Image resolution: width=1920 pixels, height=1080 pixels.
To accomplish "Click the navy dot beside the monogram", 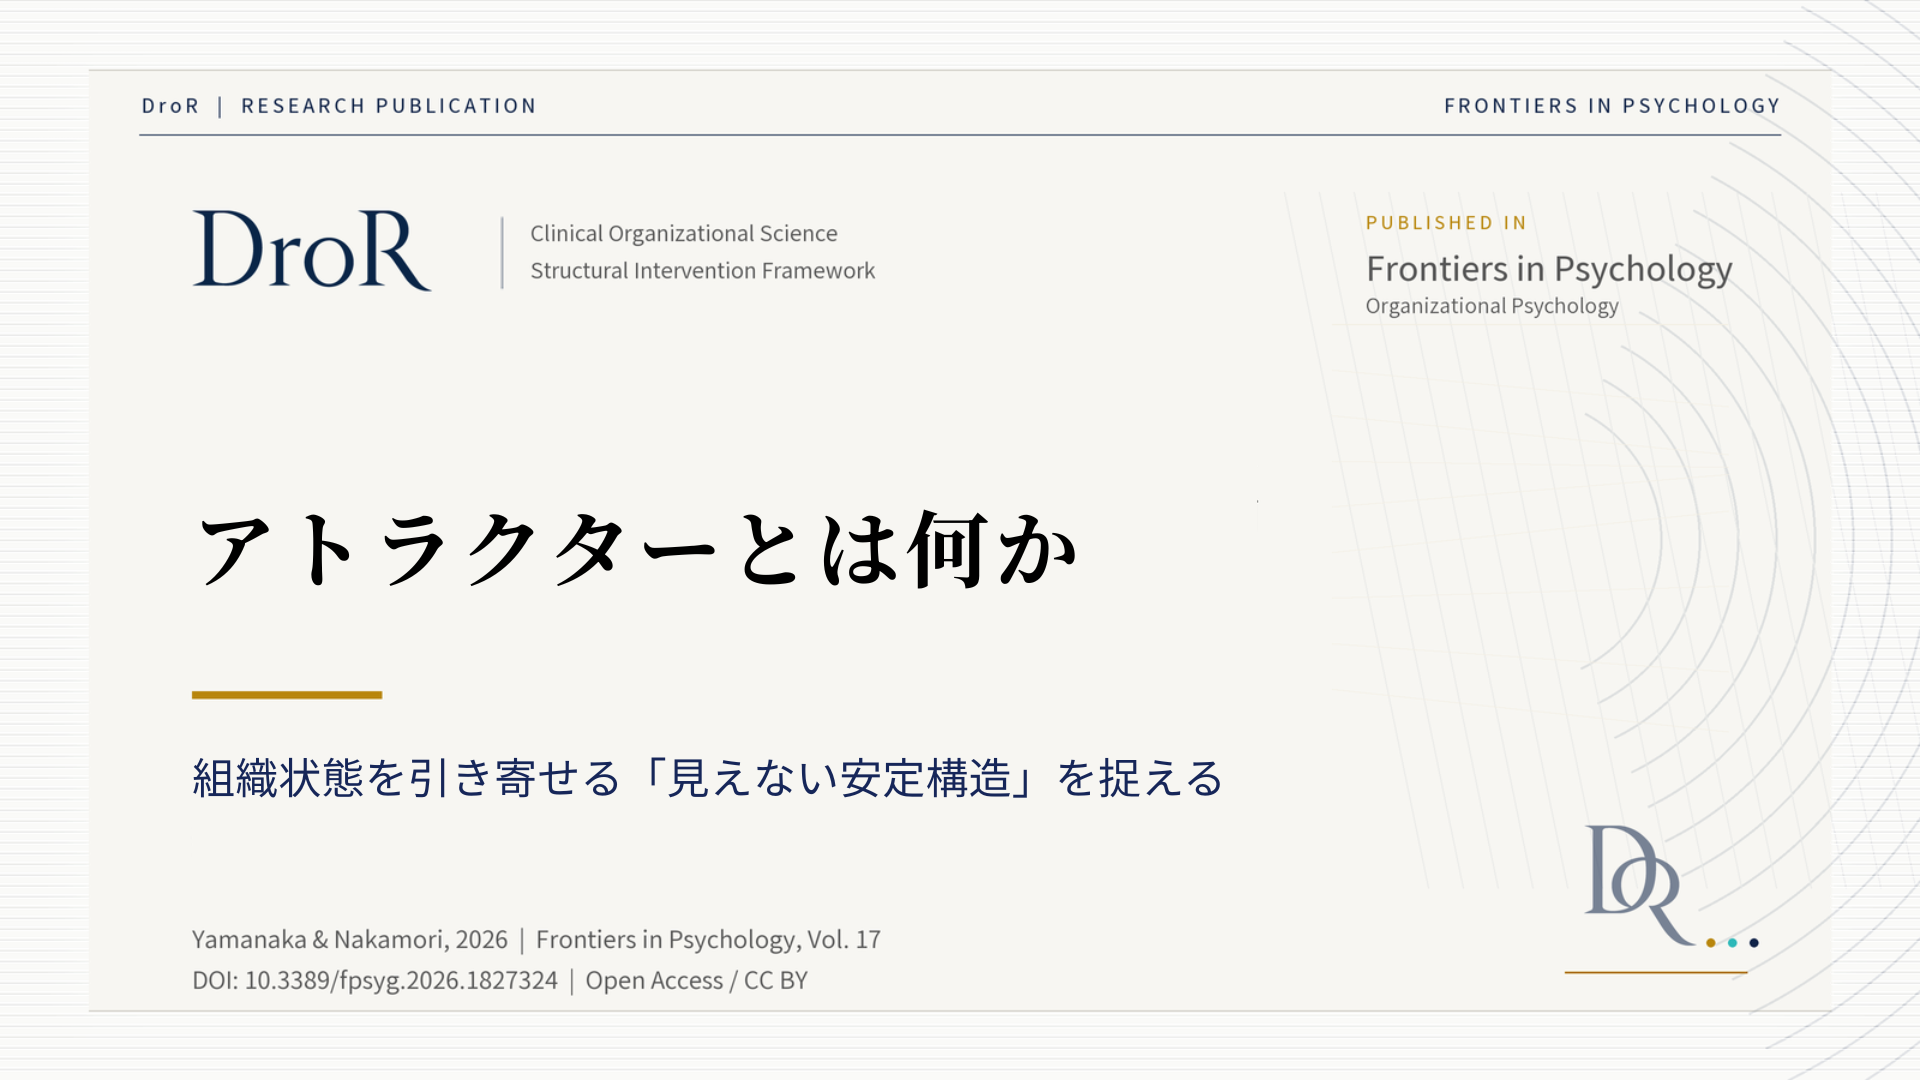I will click(x=1754, y=943).
